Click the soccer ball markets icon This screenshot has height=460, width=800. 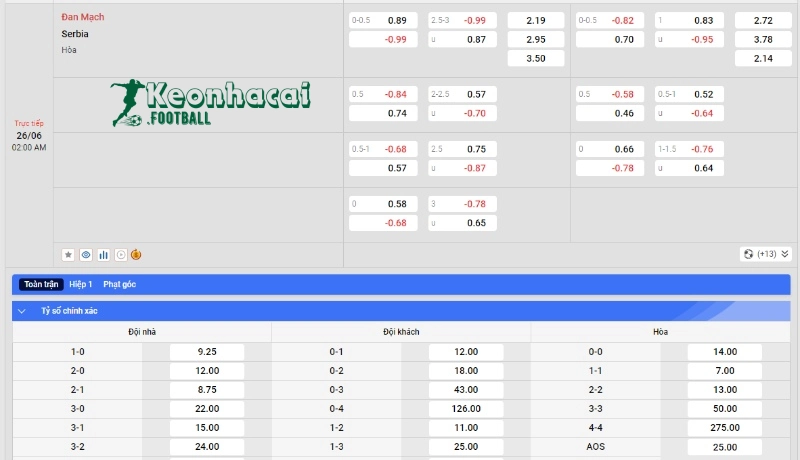click(x=748, y=254)
